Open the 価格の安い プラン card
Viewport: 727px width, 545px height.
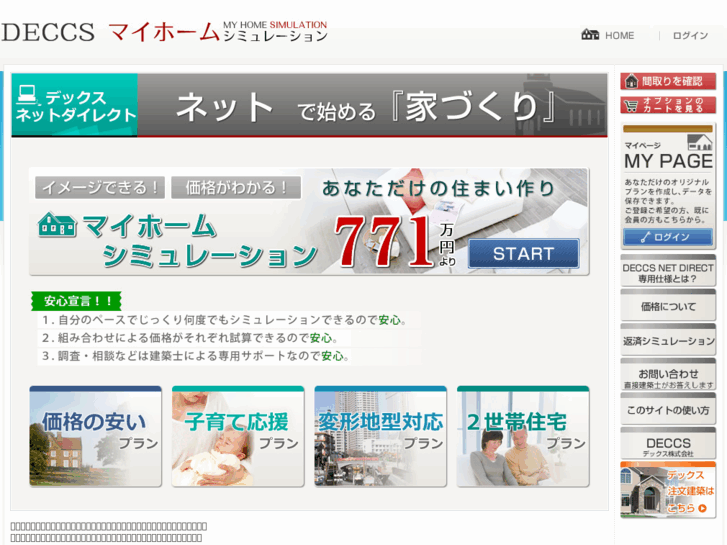(96, 436)
